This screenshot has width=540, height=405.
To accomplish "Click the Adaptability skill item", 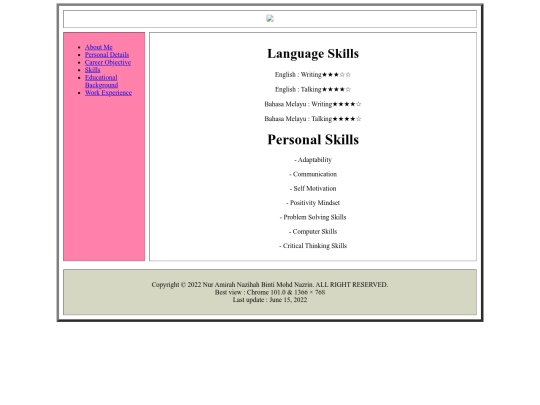I will [x=313, y=160].
